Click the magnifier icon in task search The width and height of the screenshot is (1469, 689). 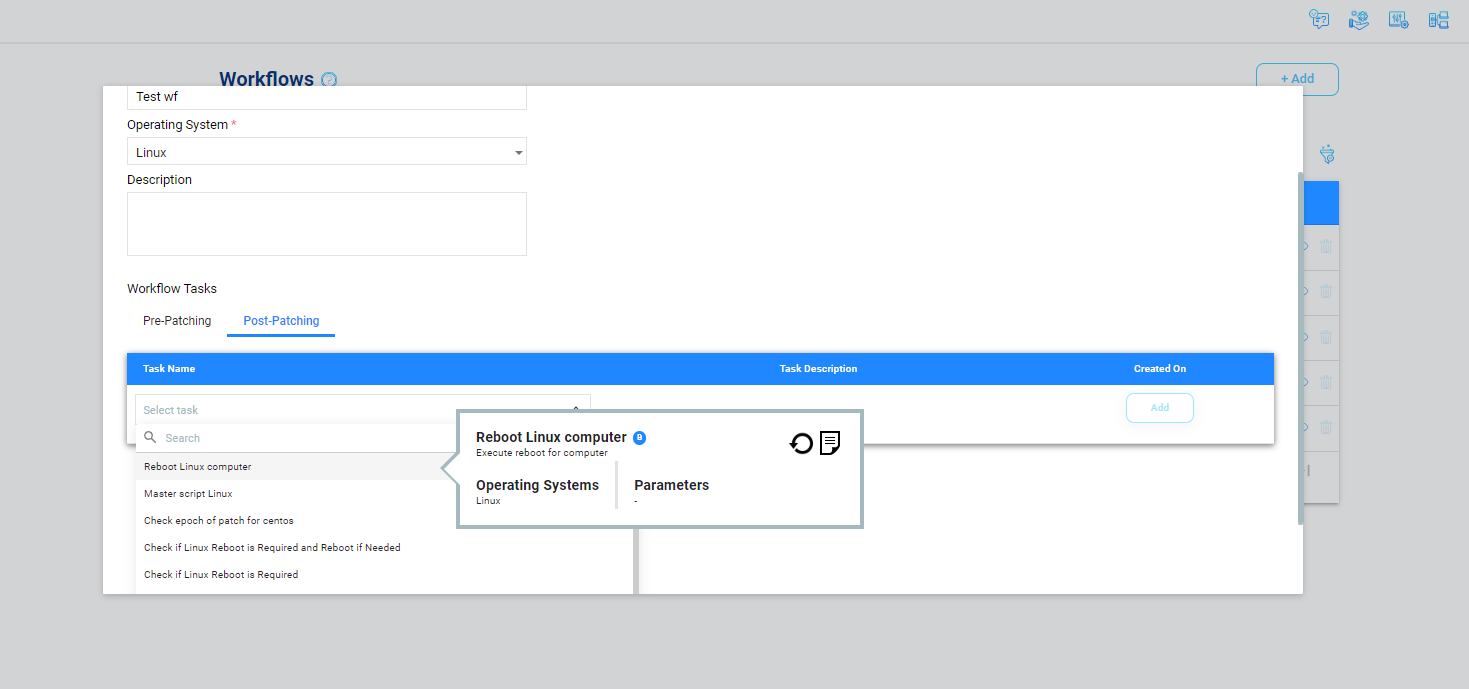pyautogui.click(x=150, y=437)
